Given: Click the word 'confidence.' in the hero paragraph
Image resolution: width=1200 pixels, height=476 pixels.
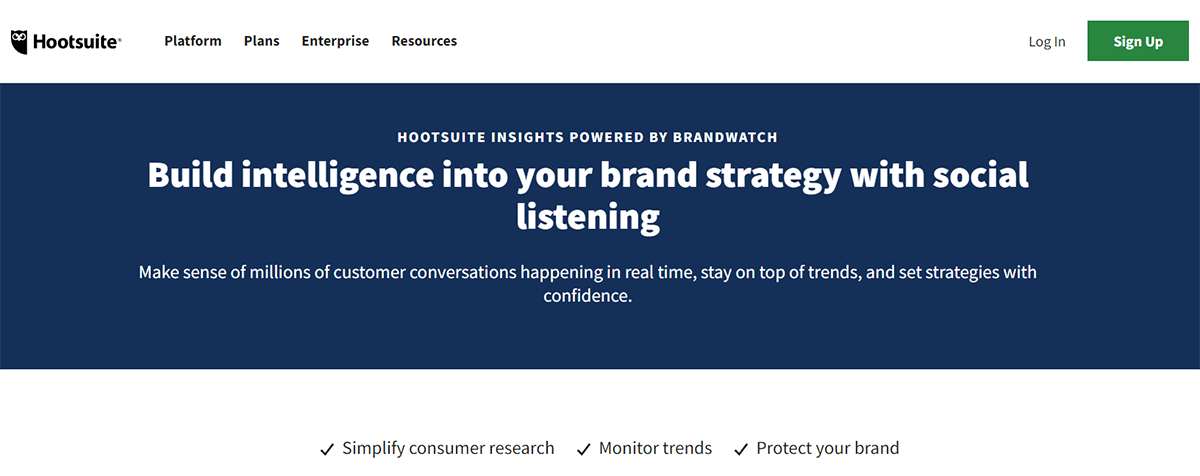Looking at the screenshot, I should click(x=588, y=297).
